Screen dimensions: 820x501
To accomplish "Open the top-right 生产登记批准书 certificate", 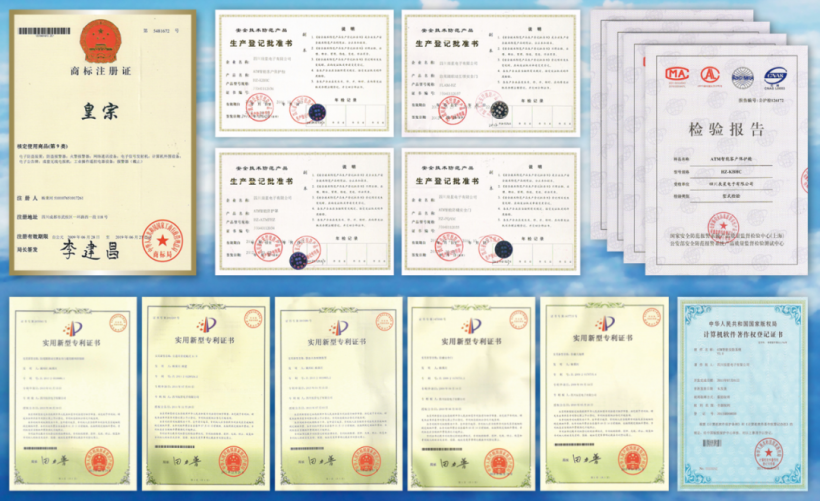I will 489,74.
